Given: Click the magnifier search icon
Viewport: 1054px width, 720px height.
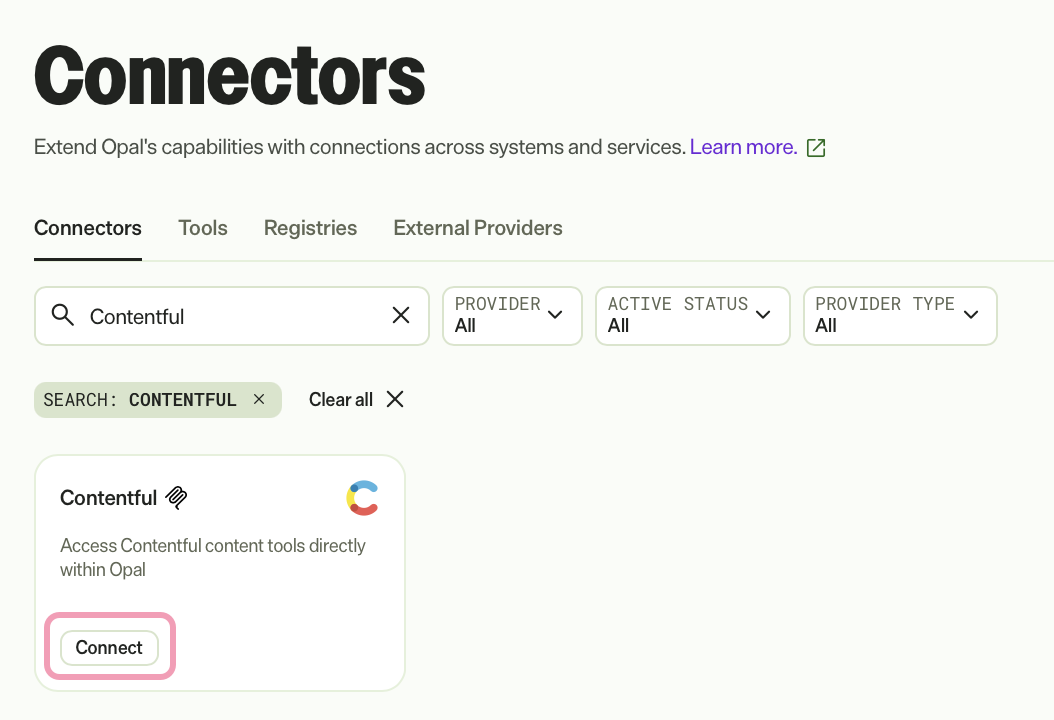Looking at the screenshot, I should coord(63,315).
